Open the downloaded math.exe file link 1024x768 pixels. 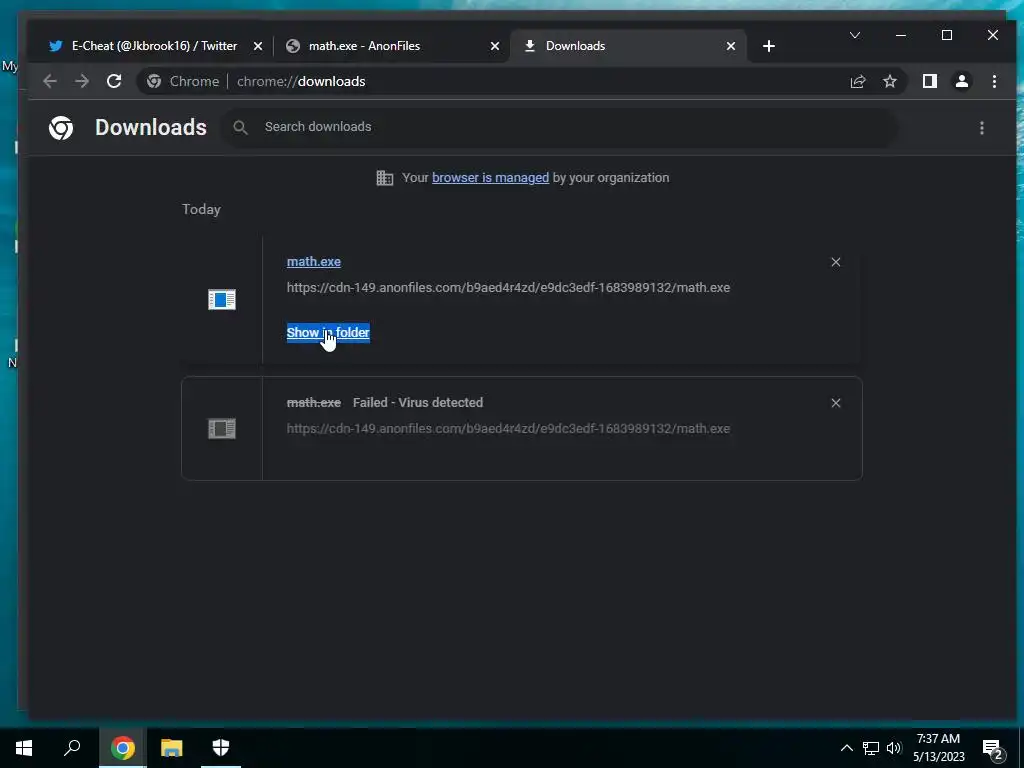[313, 262]
